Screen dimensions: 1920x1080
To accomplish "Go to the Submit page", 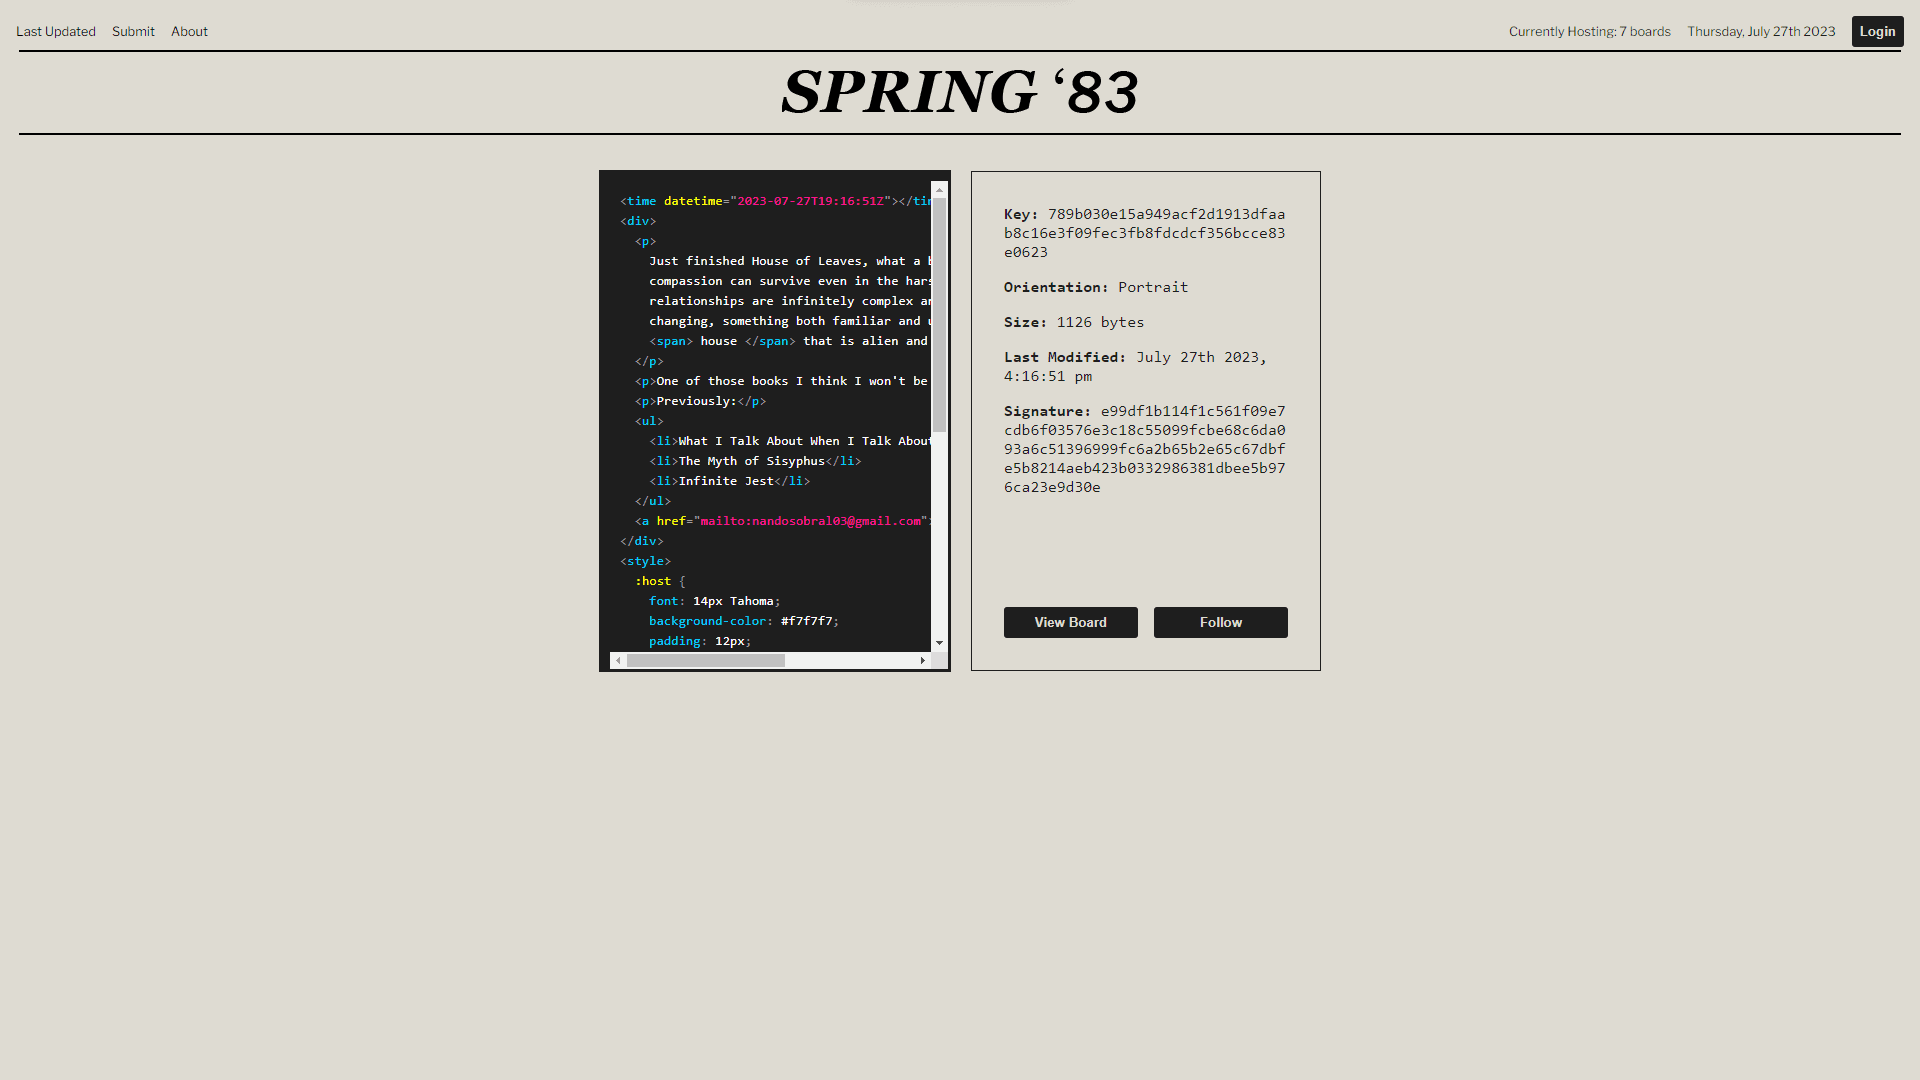I will click(133, 32).
